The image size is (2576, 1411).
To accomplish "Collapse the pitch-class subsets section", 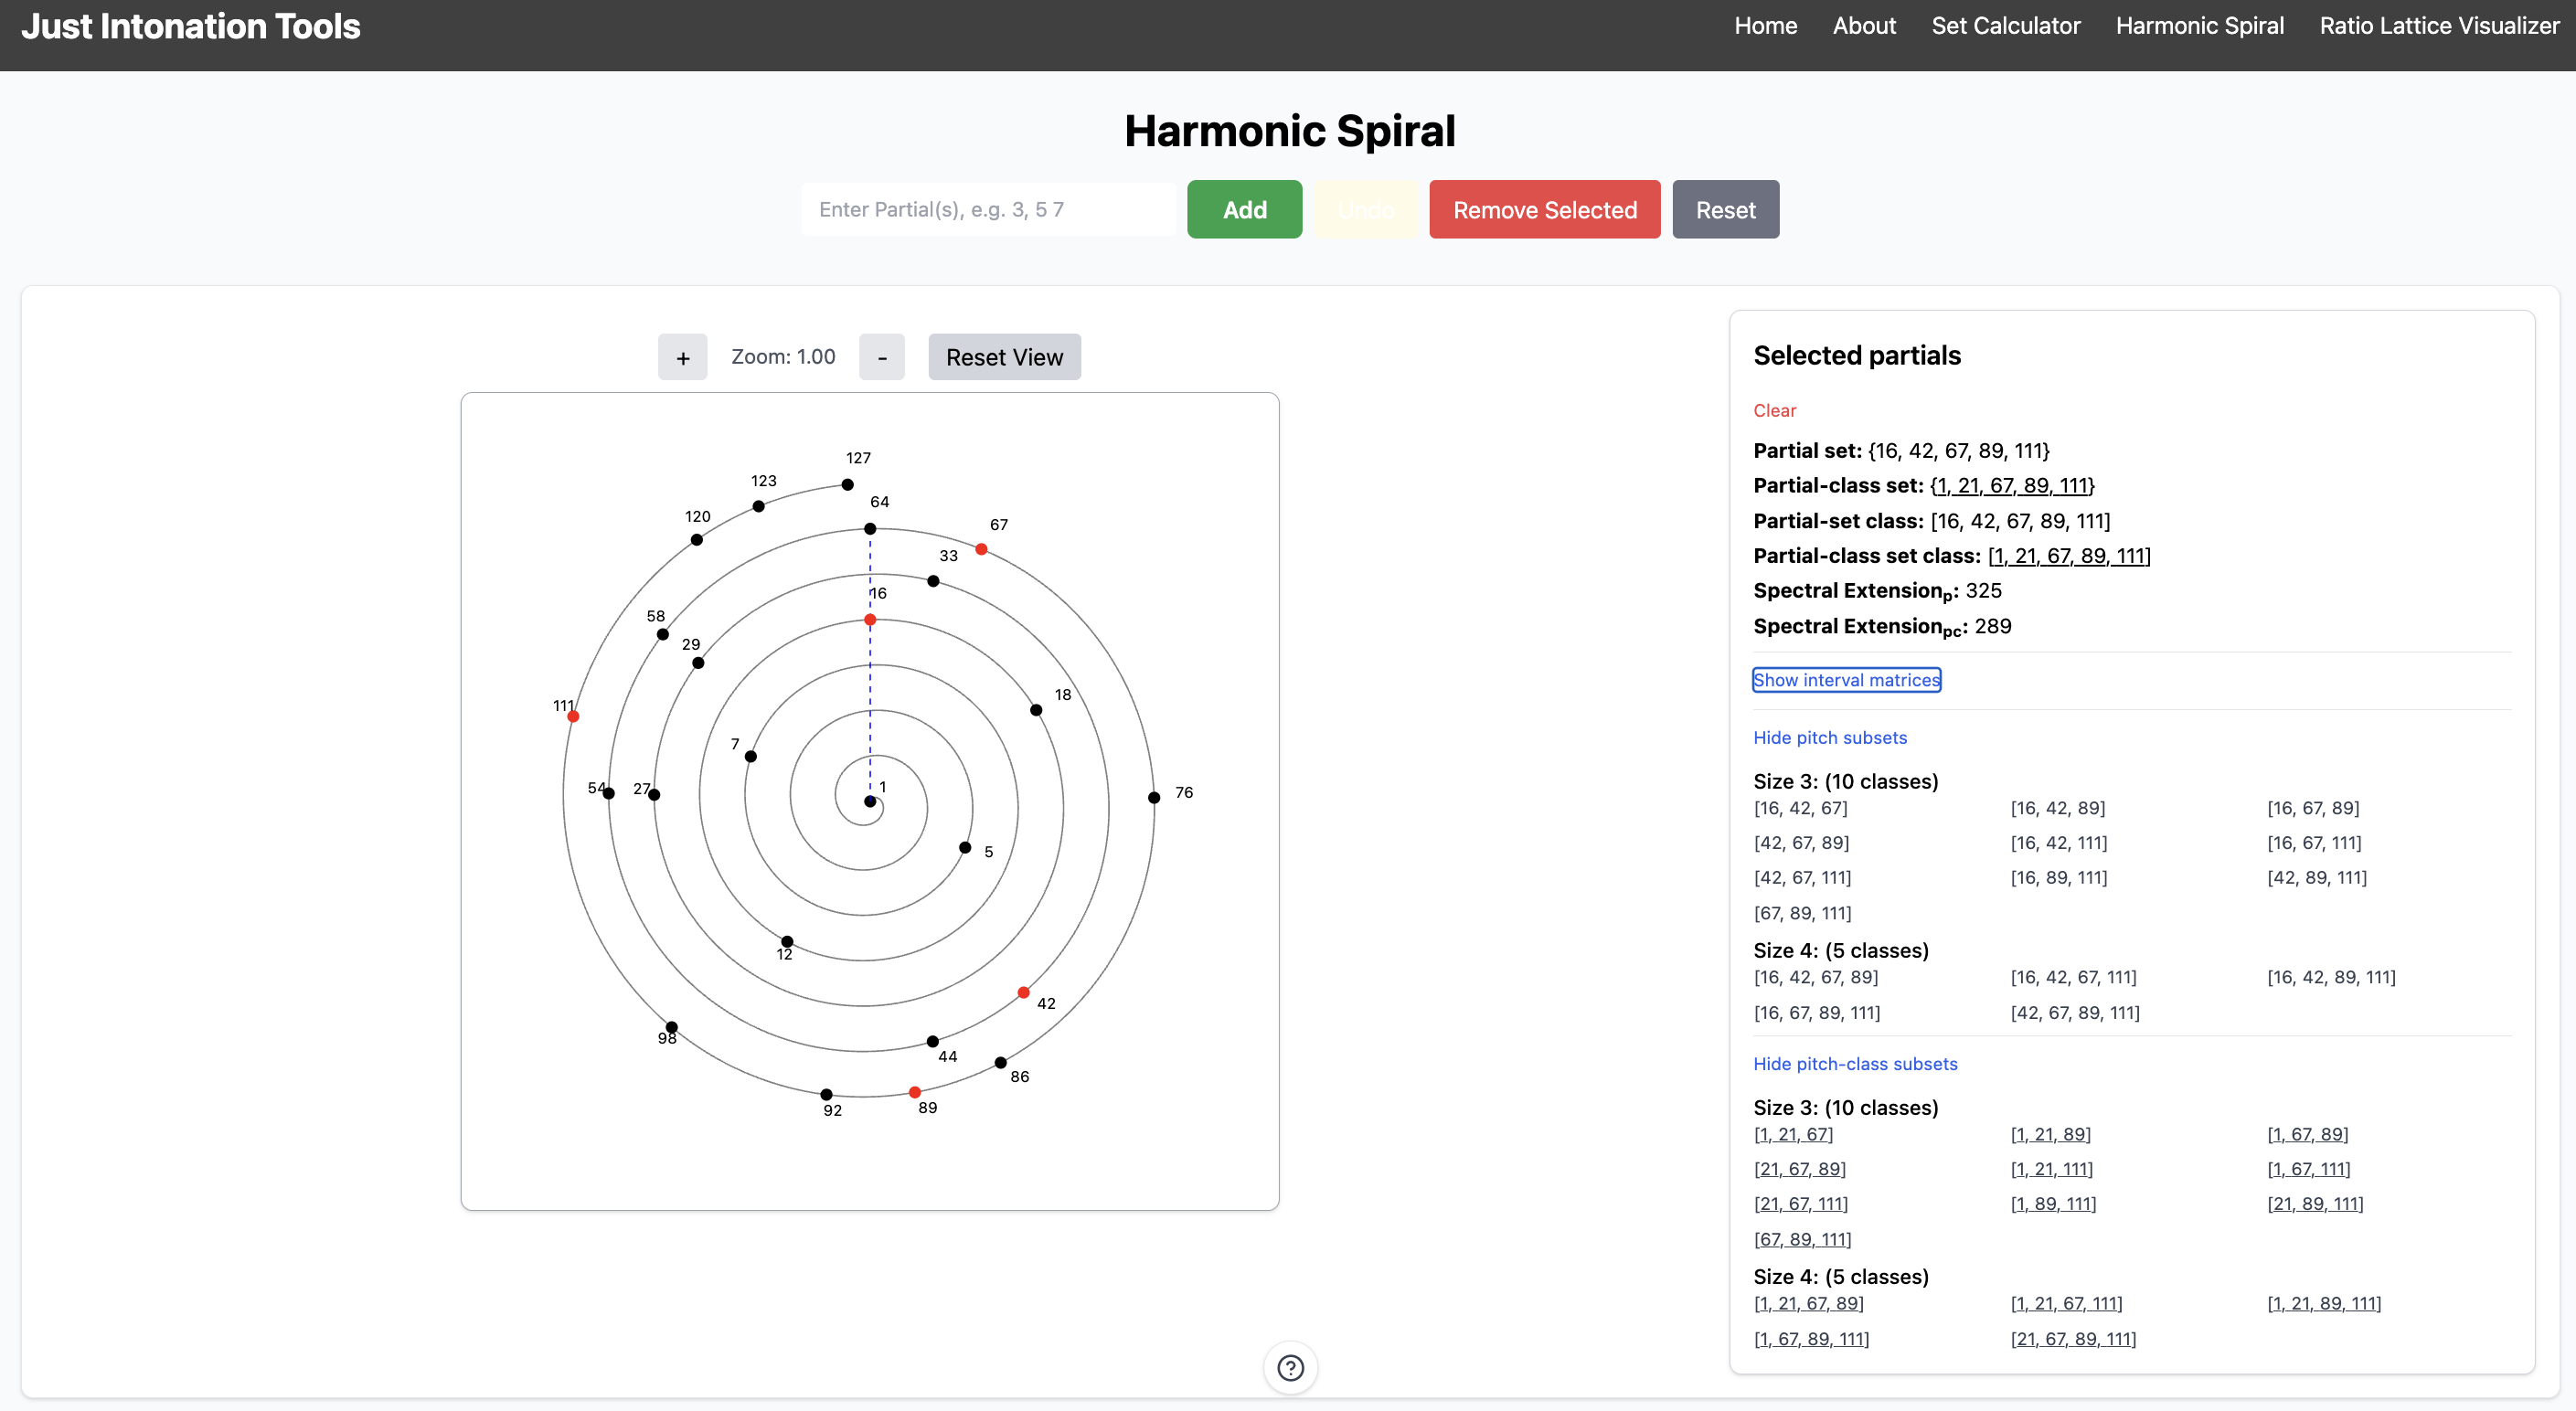I will 1855,1063.
